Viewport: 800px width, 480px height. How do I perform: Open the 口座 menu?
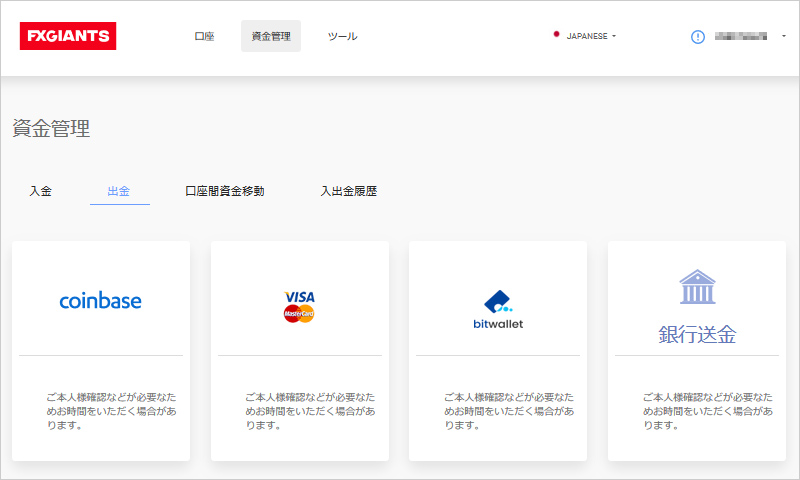click(204, 36)
